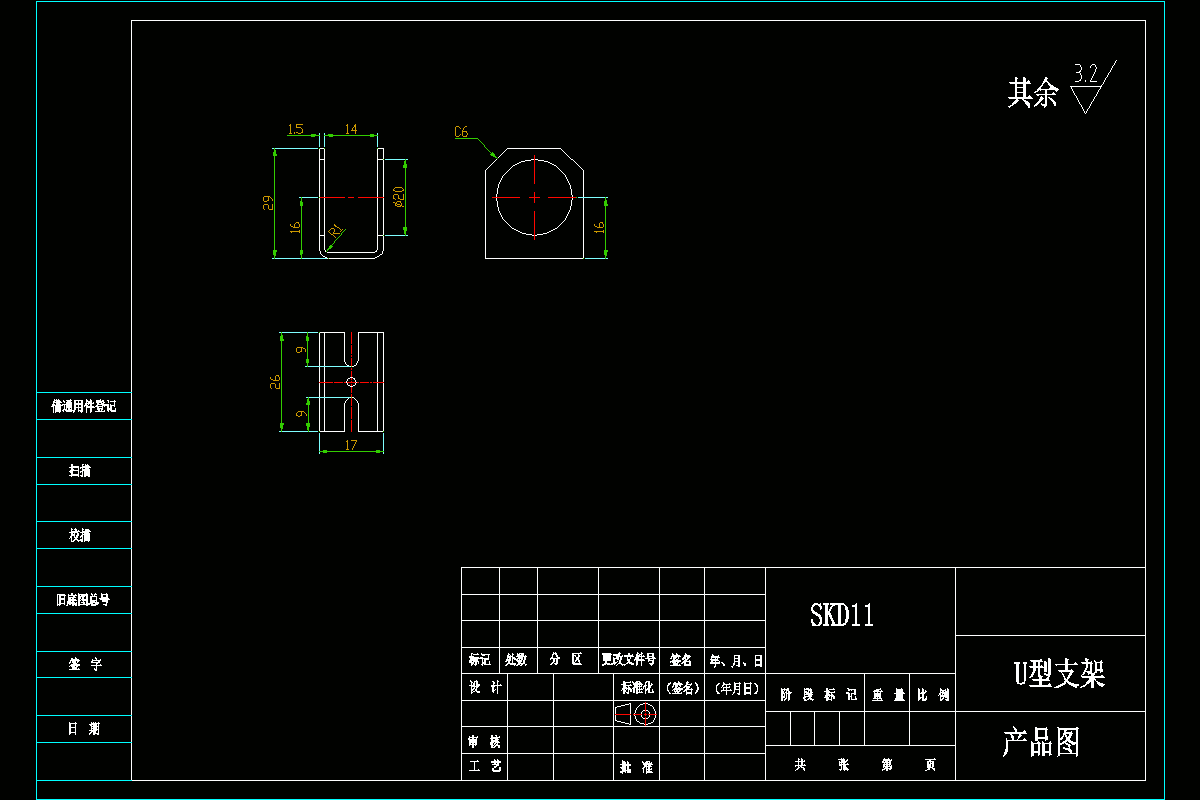The image size is (1200, 800).
Task: Select the 其余 text near the roughness symbol
Action: point(1033,93)
